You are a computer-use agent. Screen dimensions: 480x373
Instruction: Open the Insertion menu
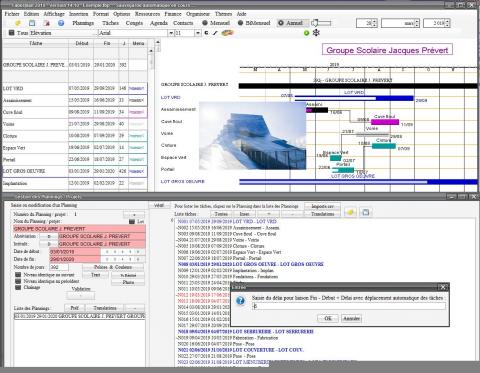tap(79, 14)
